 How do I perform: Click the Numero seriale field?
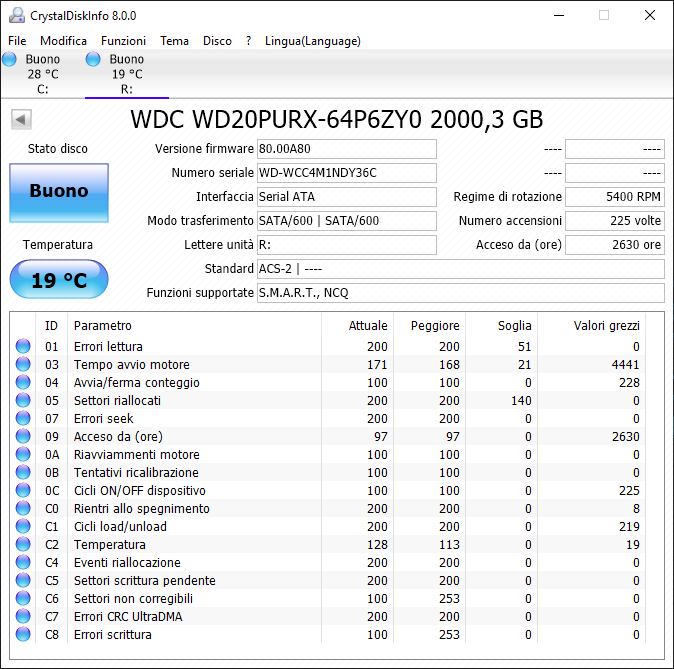pyautogui.click(x=346, y=173)
